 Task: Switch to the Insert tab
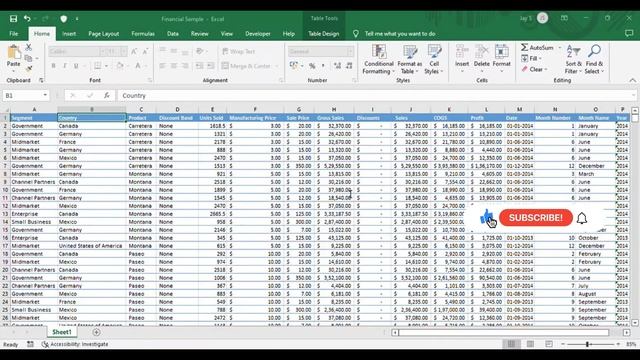(69, 34)
